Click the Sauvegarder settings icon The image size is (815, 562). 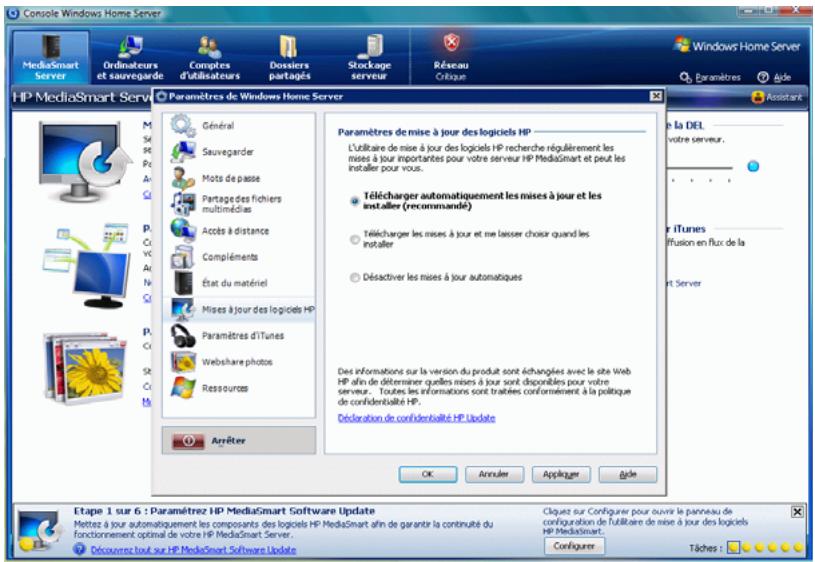183,152
